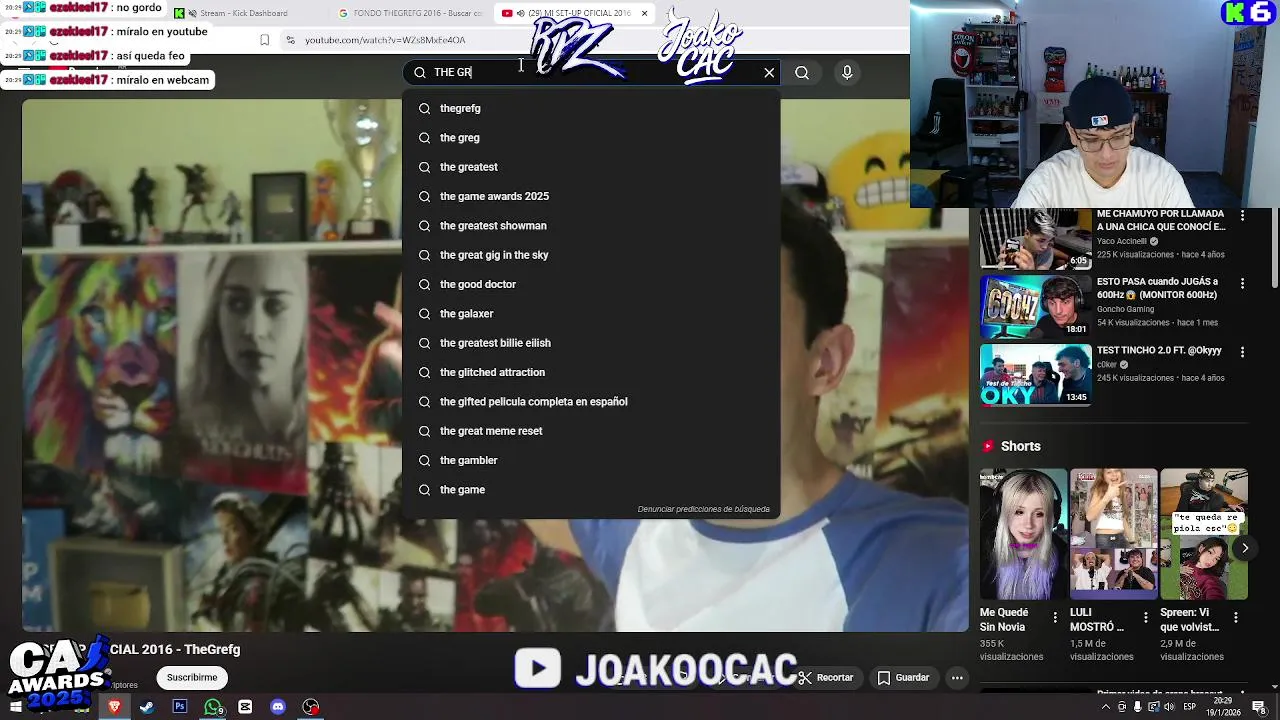Open Photoshop from taskbar
The height and width of the screenshot is (720, 1280).
tap(180, 706)
